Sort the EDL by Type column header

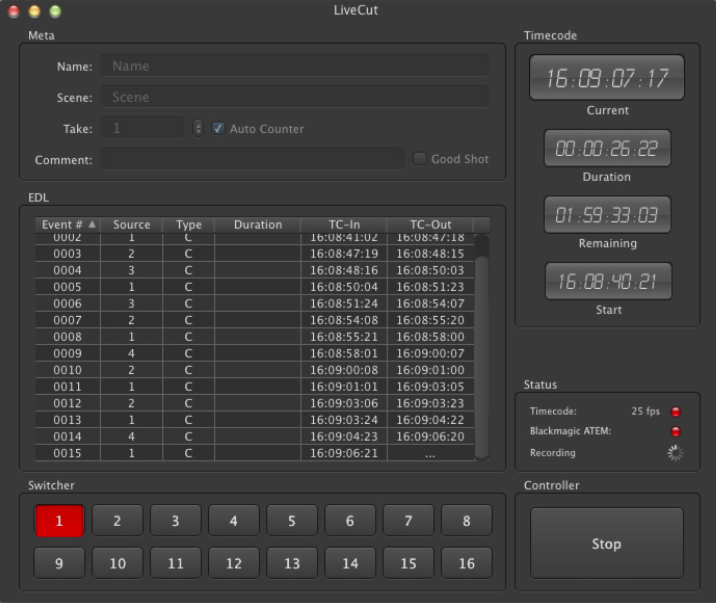[189, 225]
